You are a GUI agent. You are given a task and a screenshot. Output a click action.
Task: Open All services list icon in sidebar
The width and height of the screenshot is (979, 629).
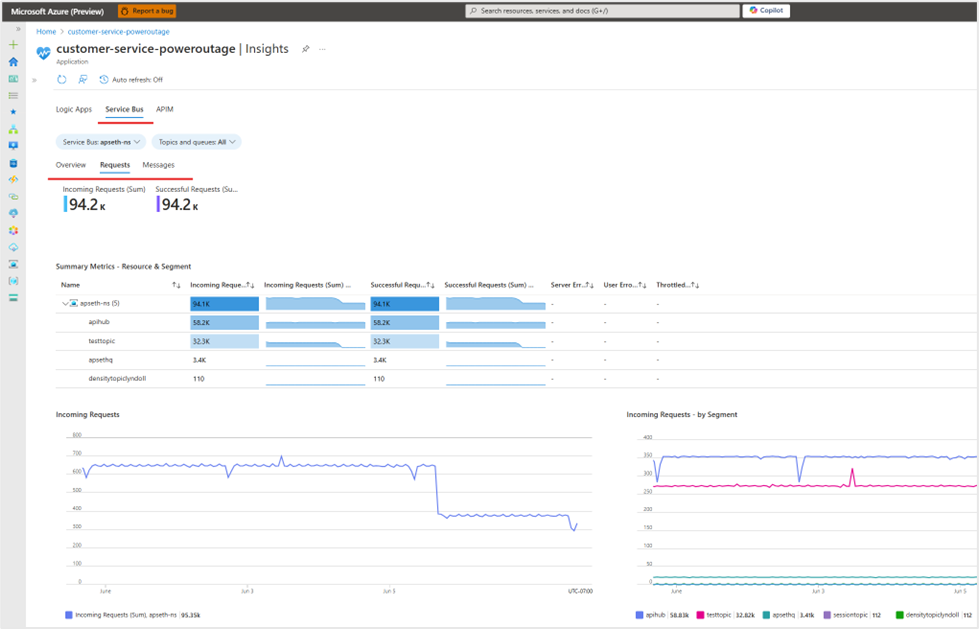tap(13, 96)
